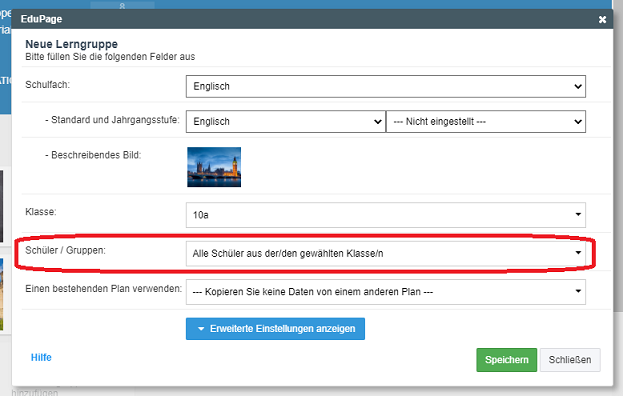Viewport: 623px width, 396px height.
Task: Close the EduPage dialog with X icon
Action: [602, 19]
